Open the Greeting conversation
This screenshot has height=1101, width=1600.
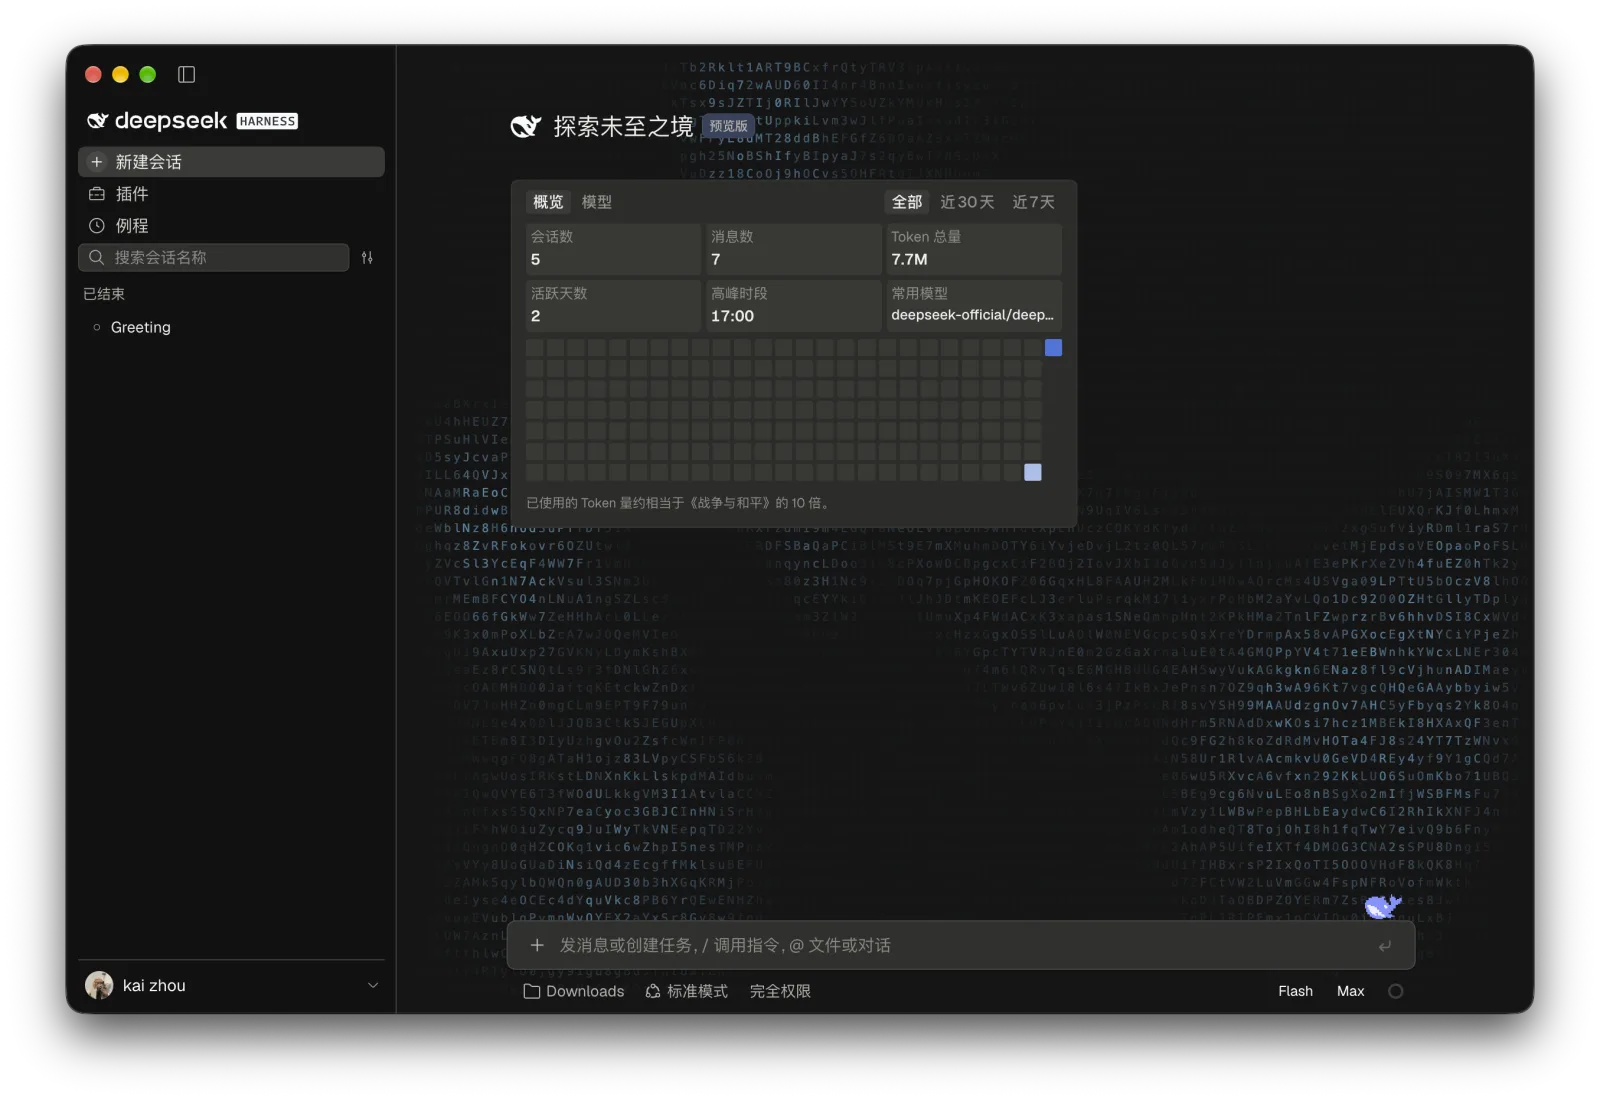click(231, 327)
